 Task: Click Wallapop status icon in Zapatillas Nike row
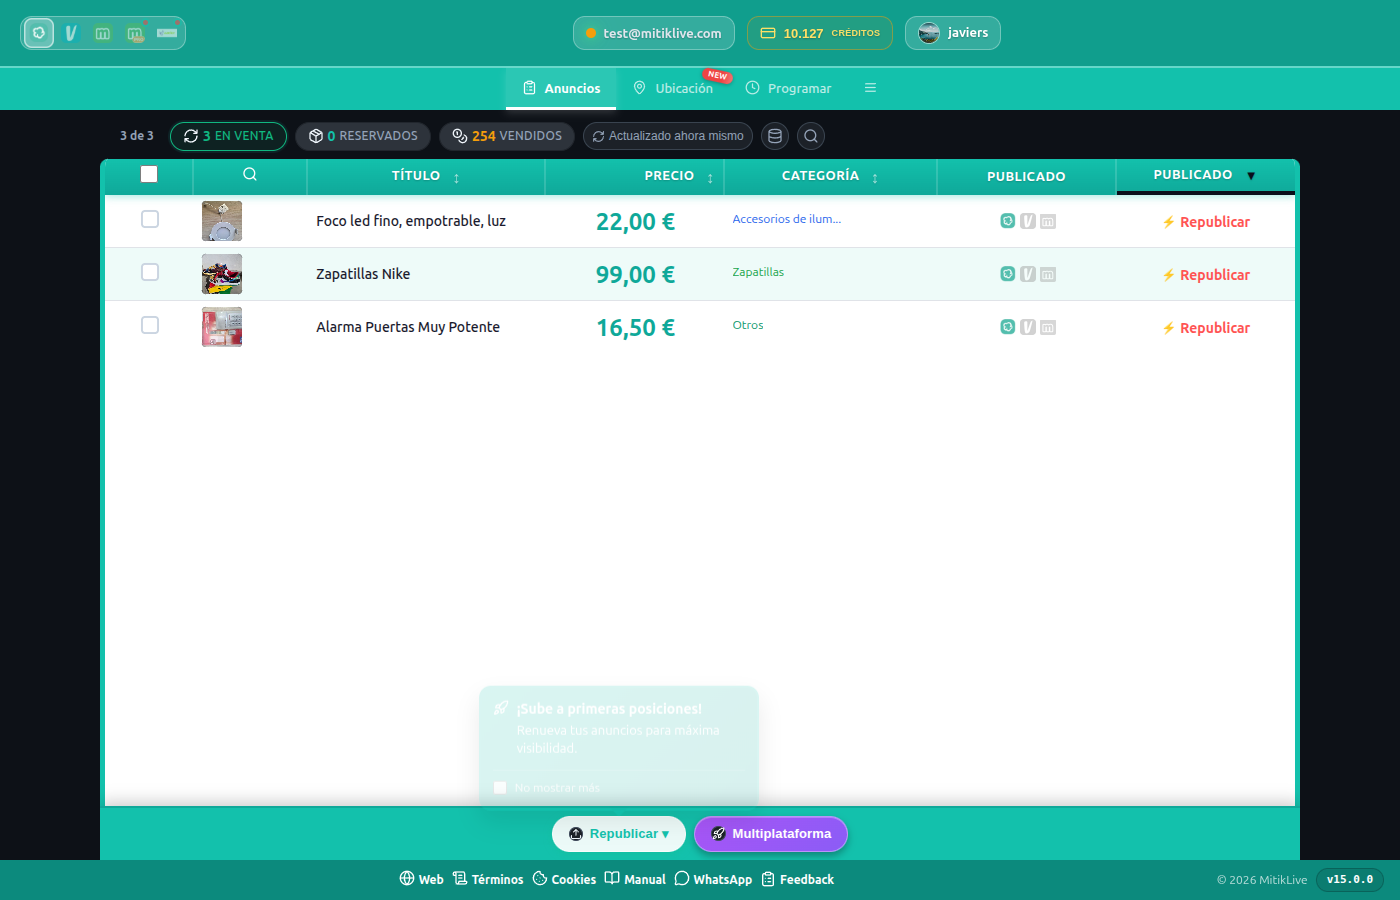(x=1008, y=274)
